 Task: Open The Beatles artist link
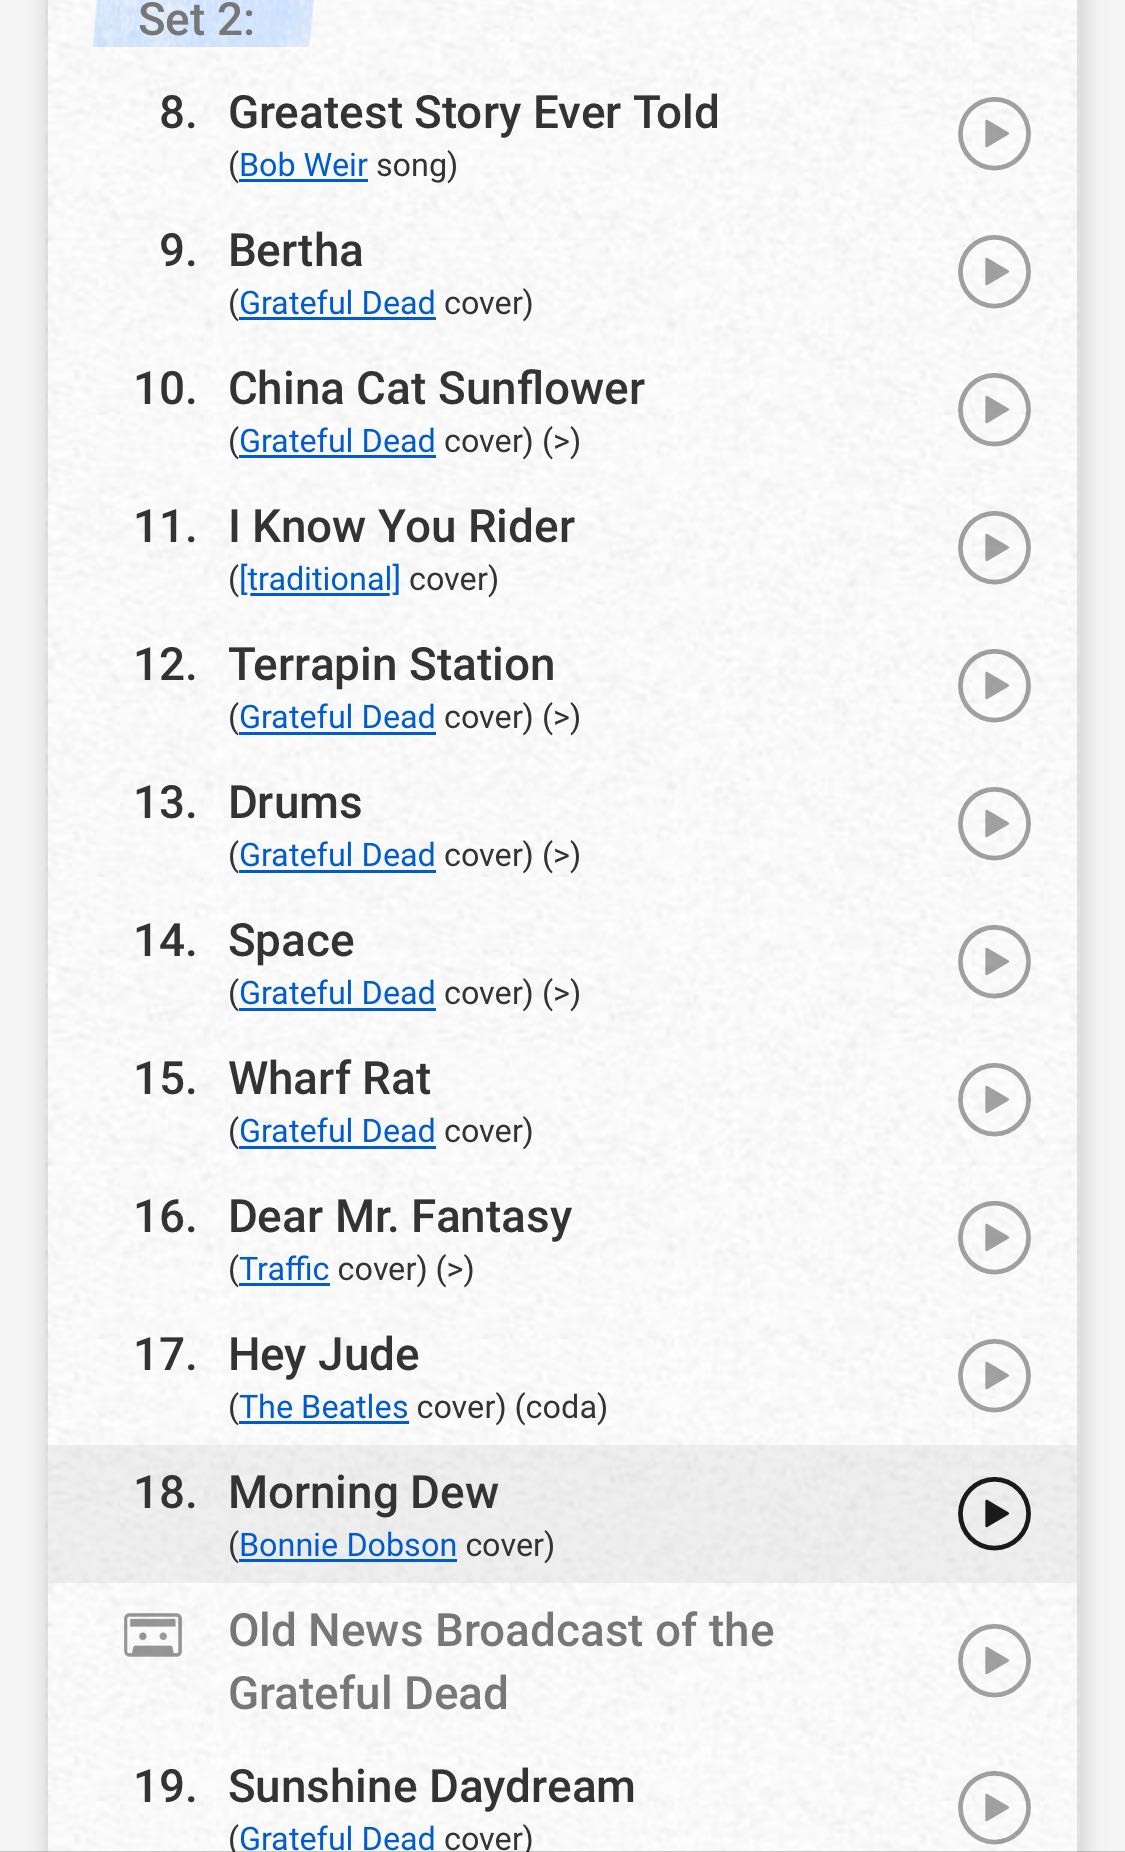click(x=323, y=1407)
